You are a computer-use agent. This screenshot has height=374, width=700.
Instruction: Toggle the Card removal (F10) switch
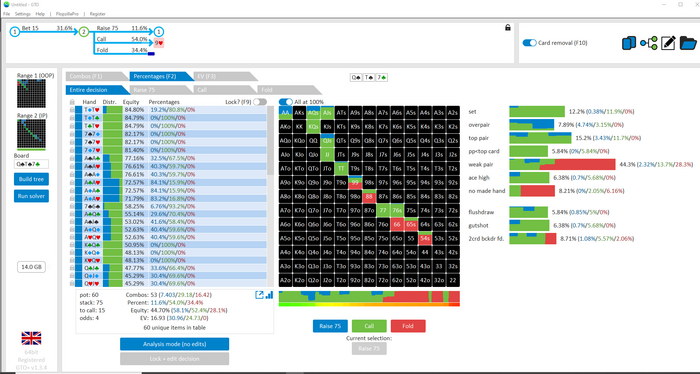click(x=529, y=43)
